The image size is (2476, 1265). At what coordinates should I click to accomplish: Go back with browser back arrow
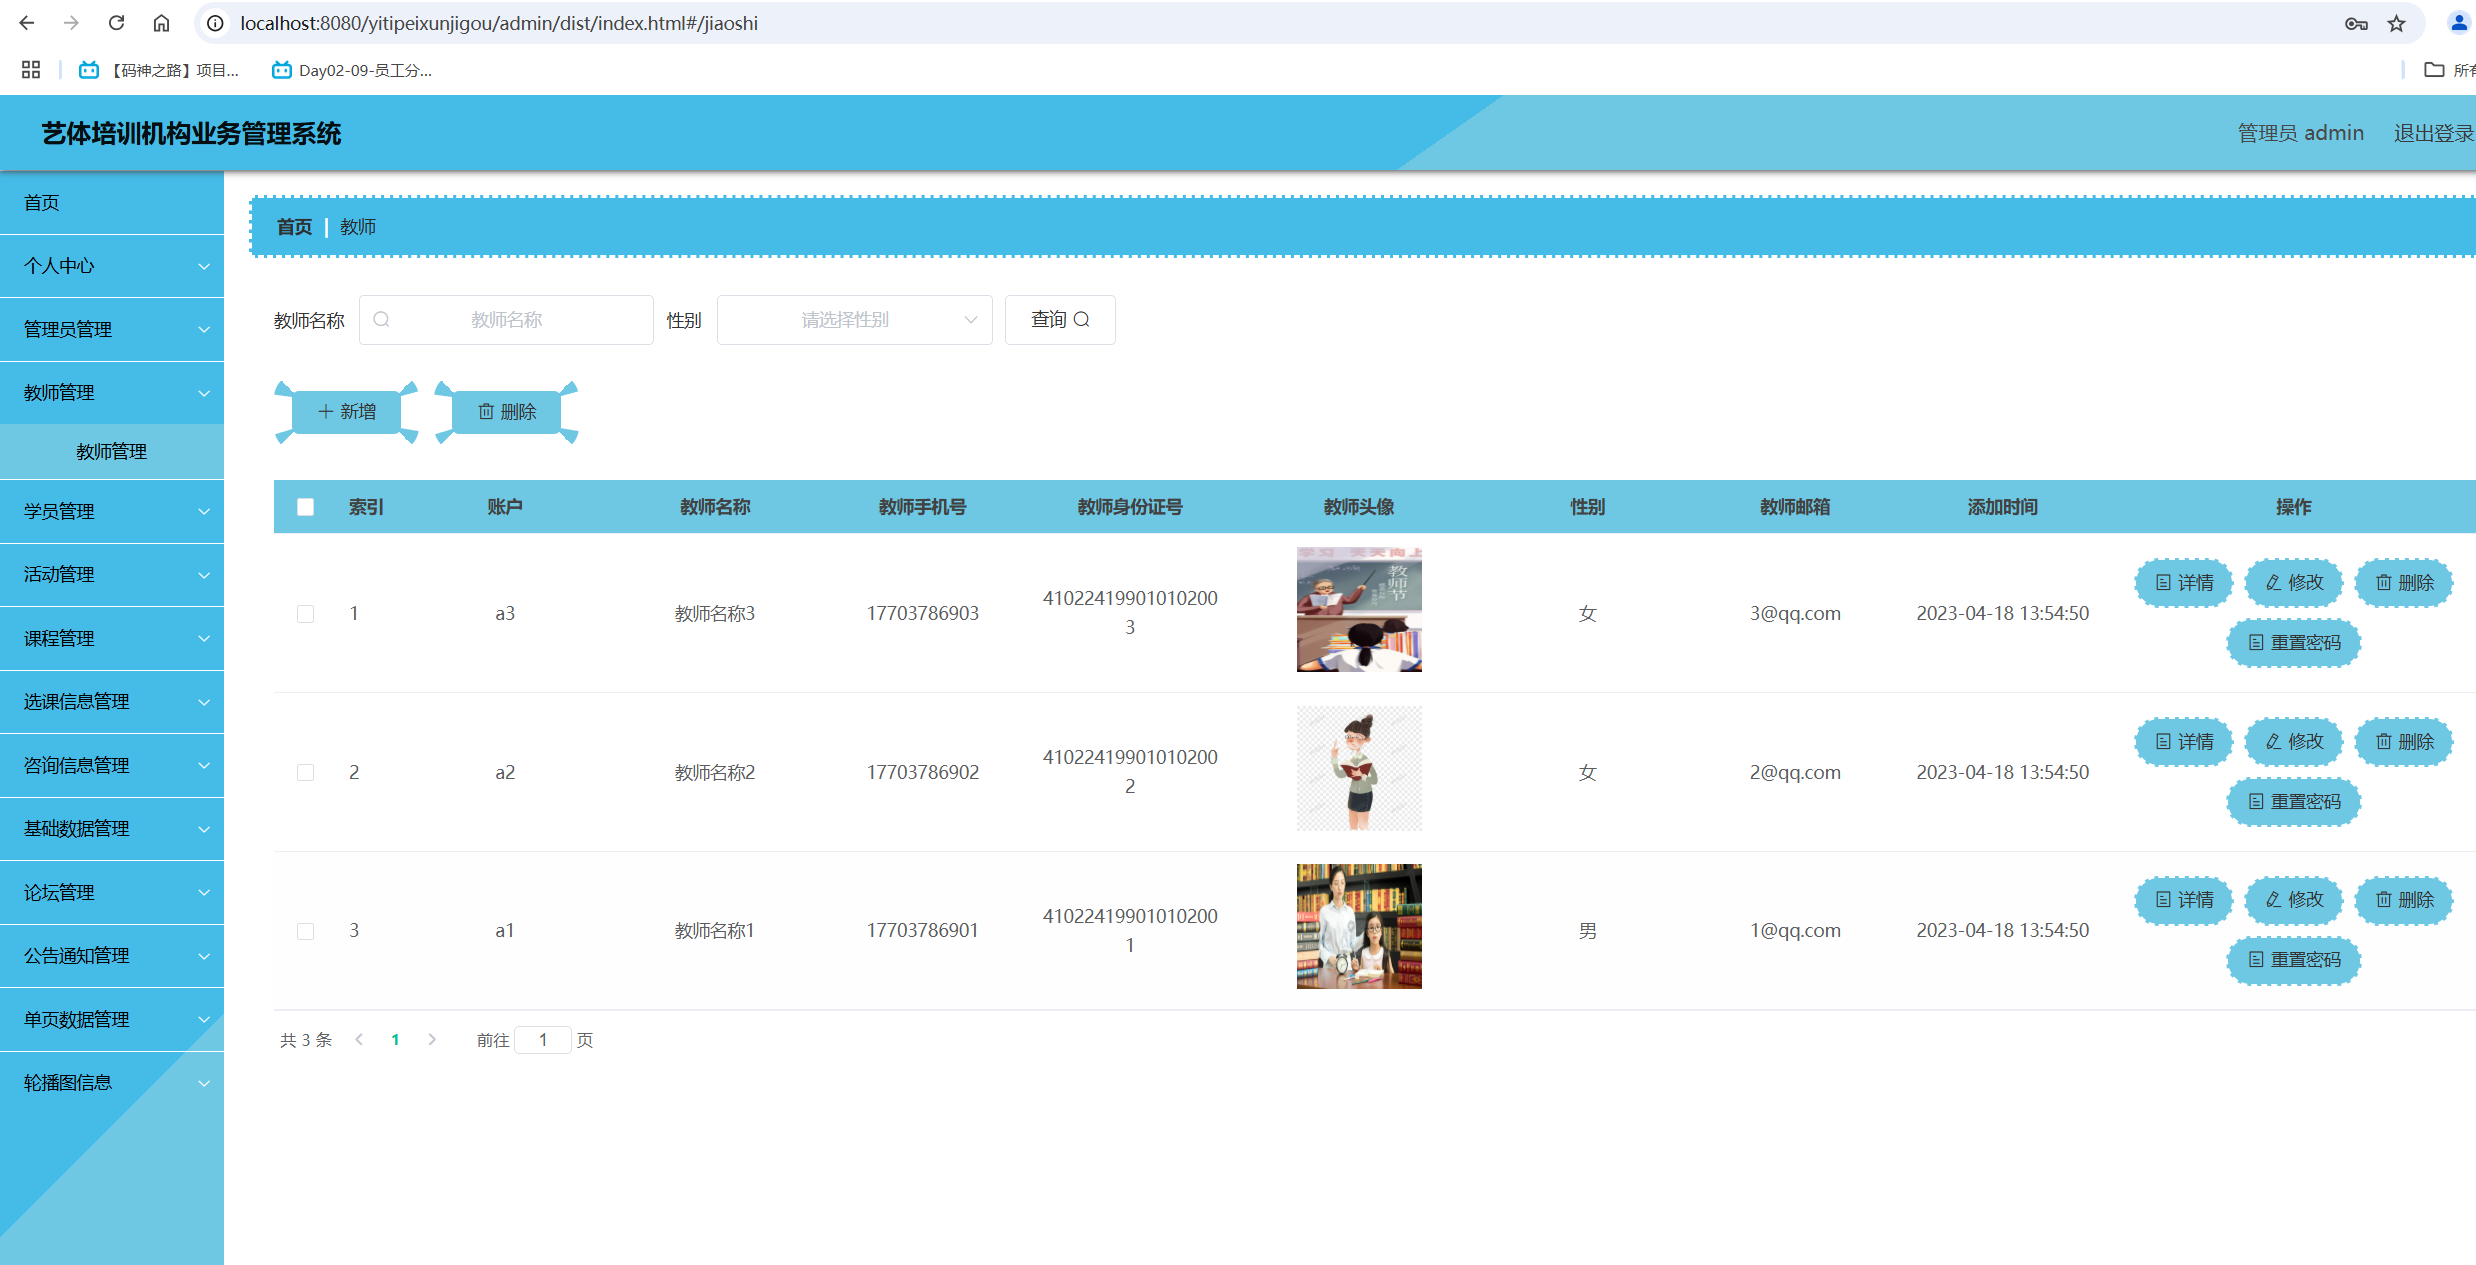point(27,23)
